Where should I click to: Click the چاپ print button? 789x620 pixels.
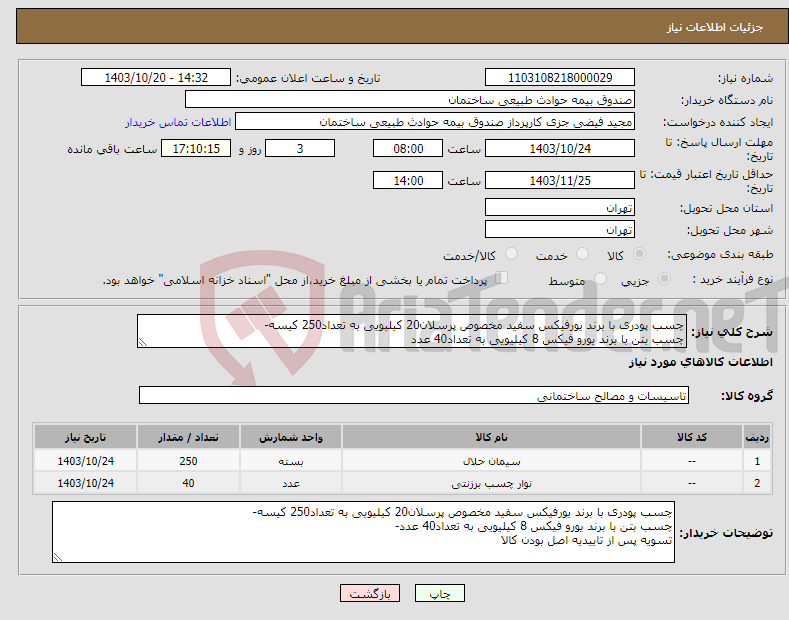440,594
